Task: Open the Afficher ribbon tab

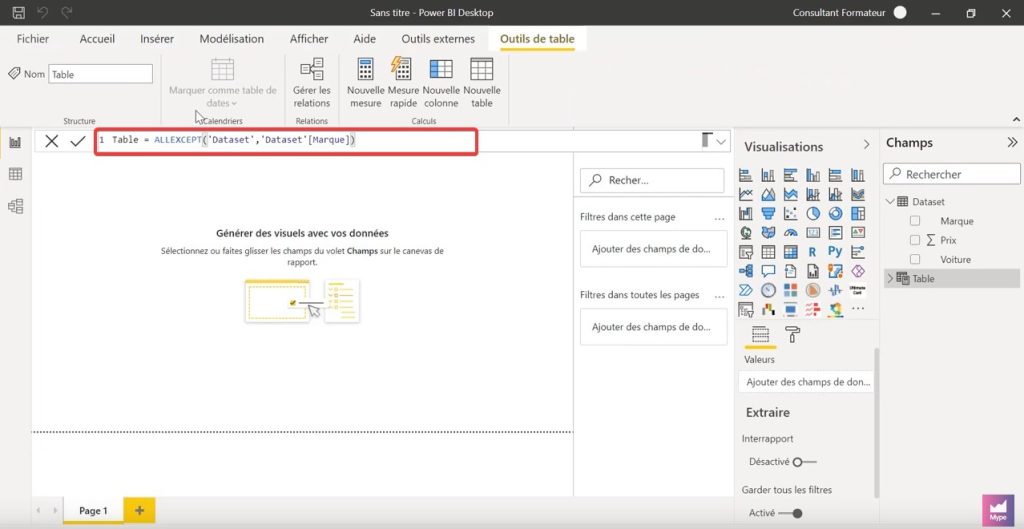Action: point(309,39)
